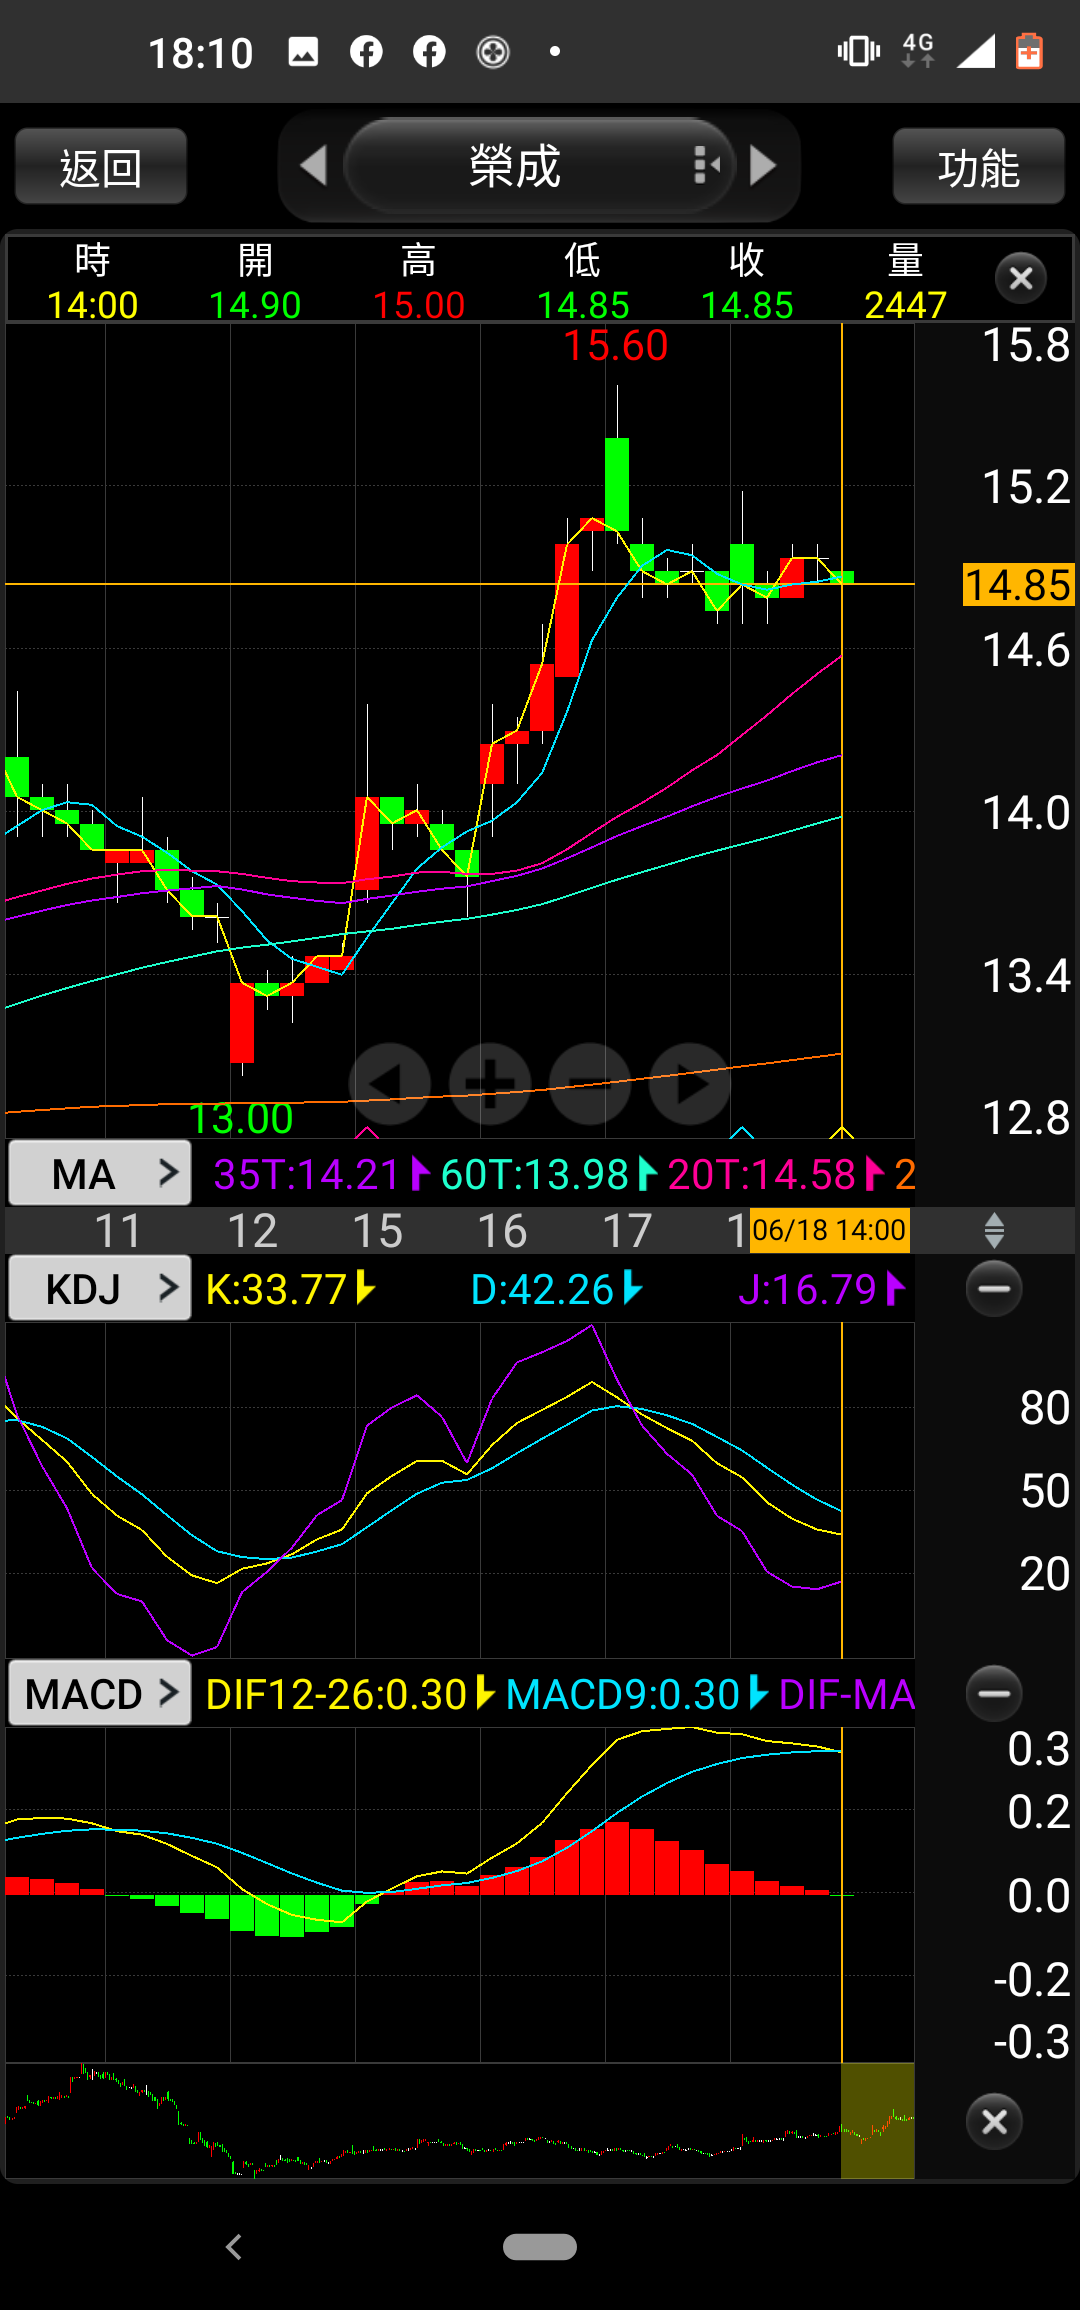This screenshot has width=1080, height=2310.
Task: Tap the 返回 back button
Action: (101, 167)
